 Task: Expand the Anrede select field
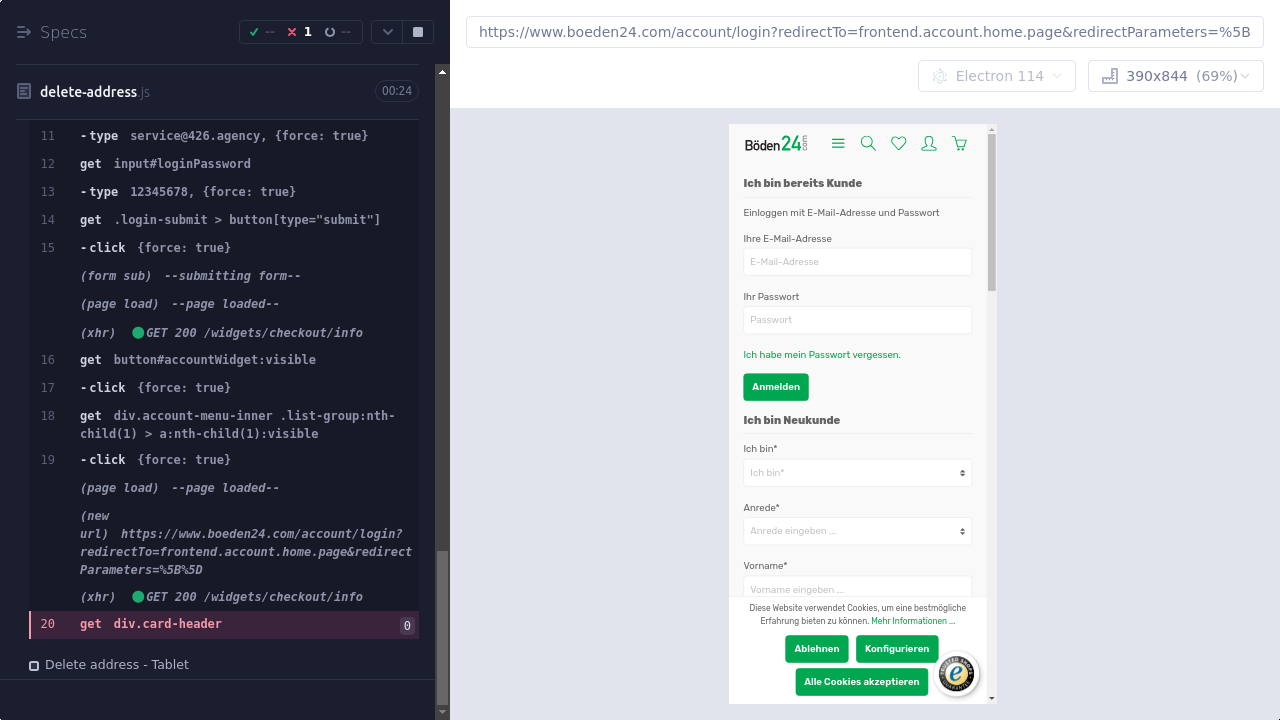click(857, 531)
